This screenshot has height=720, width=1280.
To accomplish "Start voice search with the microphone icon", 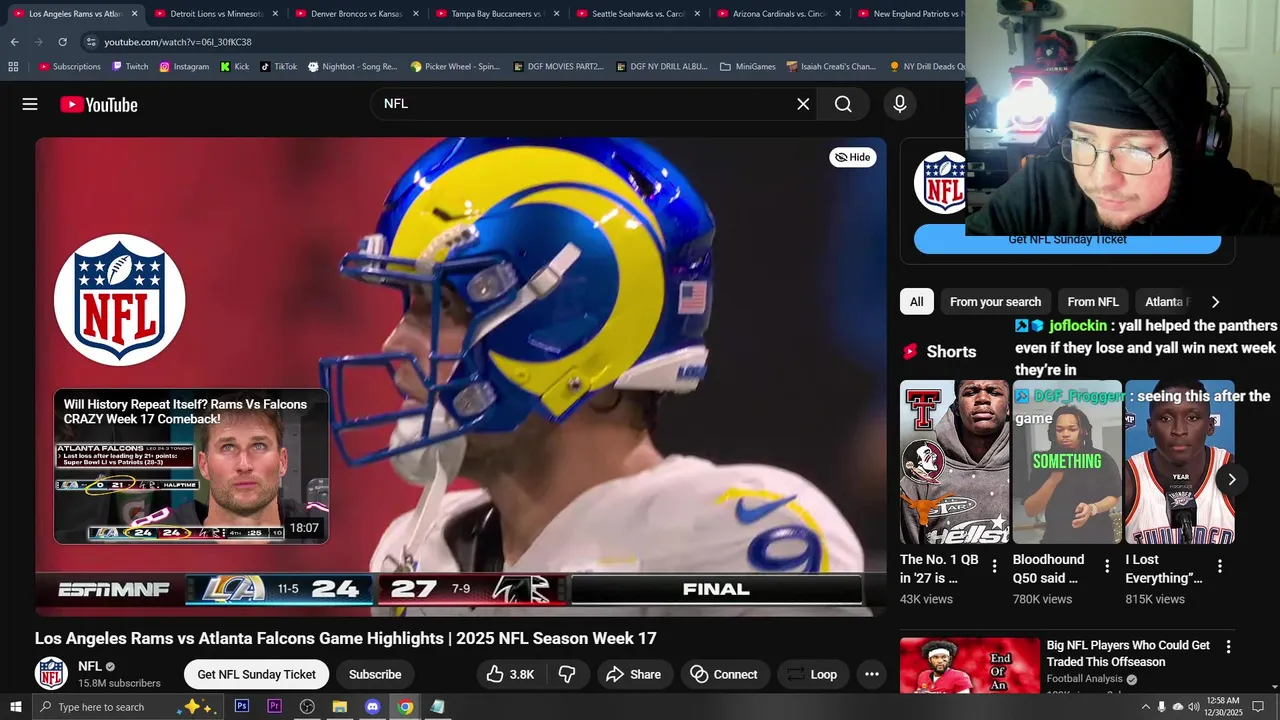I will 900,104.
